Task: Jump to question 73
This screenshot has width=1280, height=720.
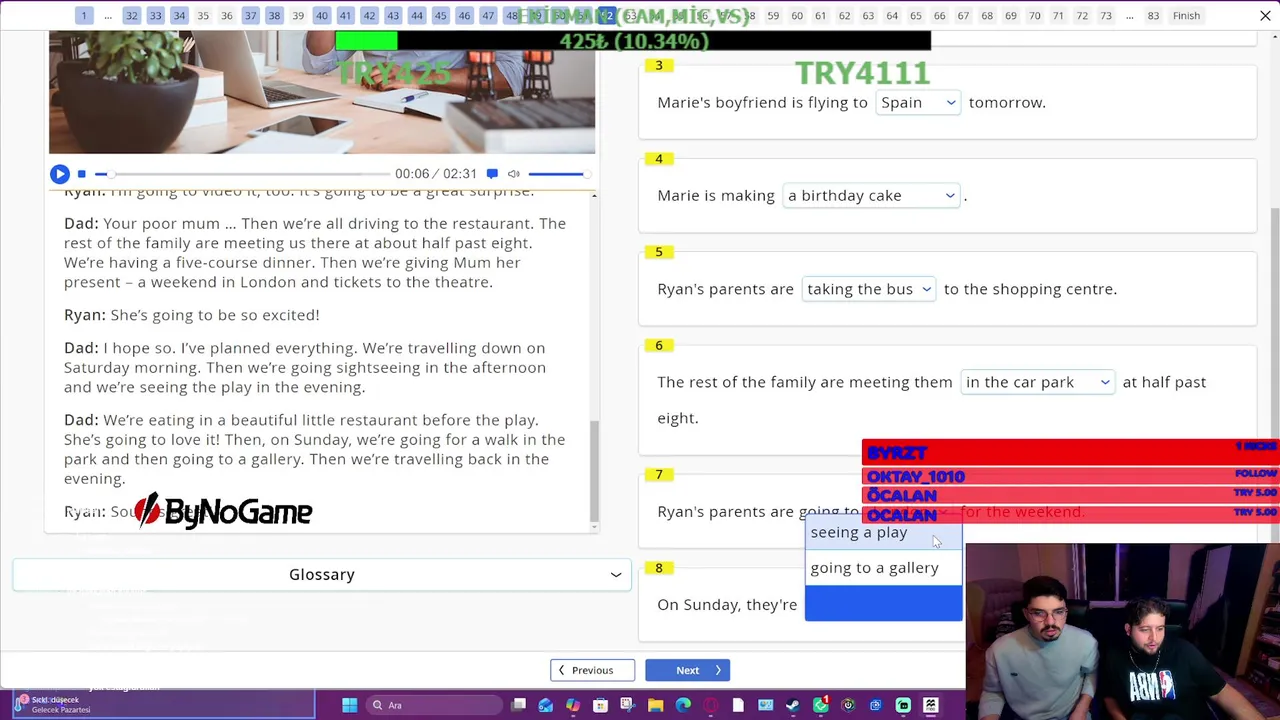Action: tap(1106, 16)
